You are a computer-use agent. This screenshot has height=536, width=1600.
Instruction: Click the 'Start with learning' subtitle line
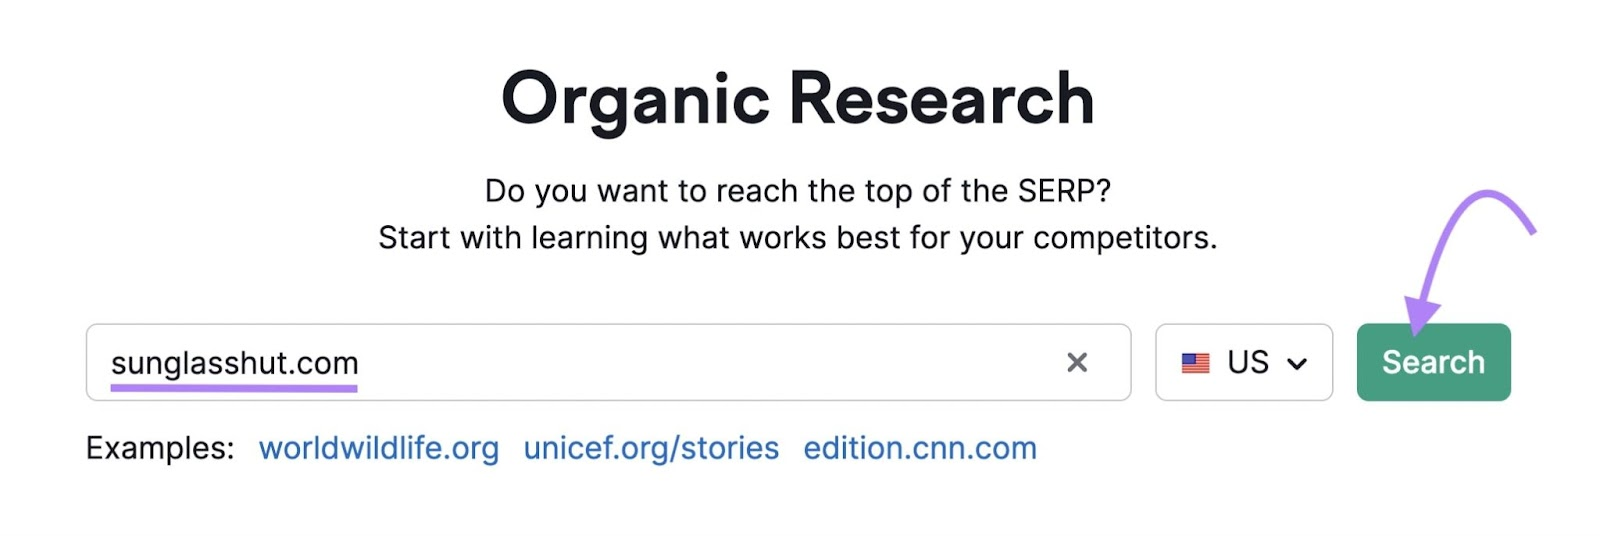pos(798,238)
